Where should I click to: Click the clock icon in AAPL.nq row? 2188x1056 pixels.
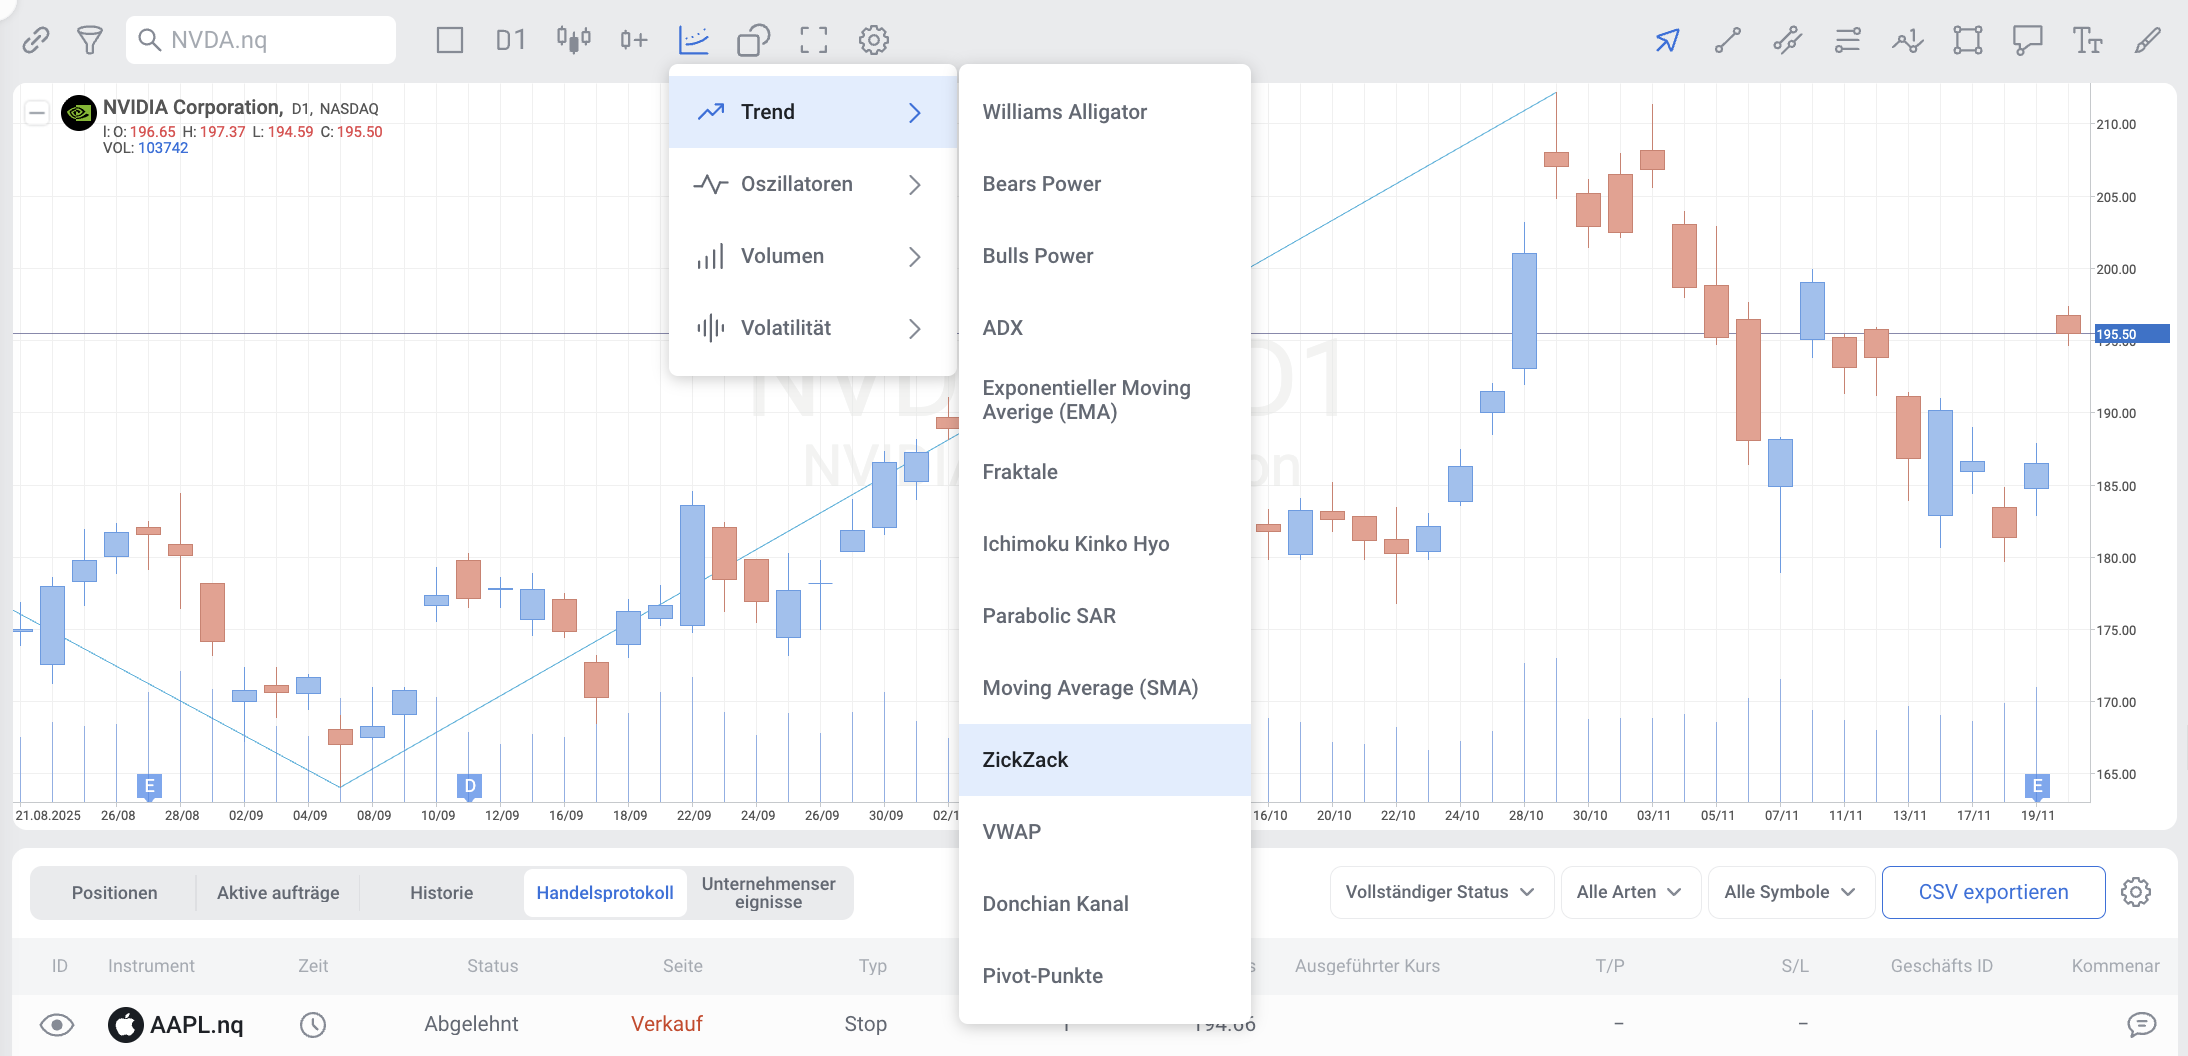pyautogui.click(x=313, y=1025)
